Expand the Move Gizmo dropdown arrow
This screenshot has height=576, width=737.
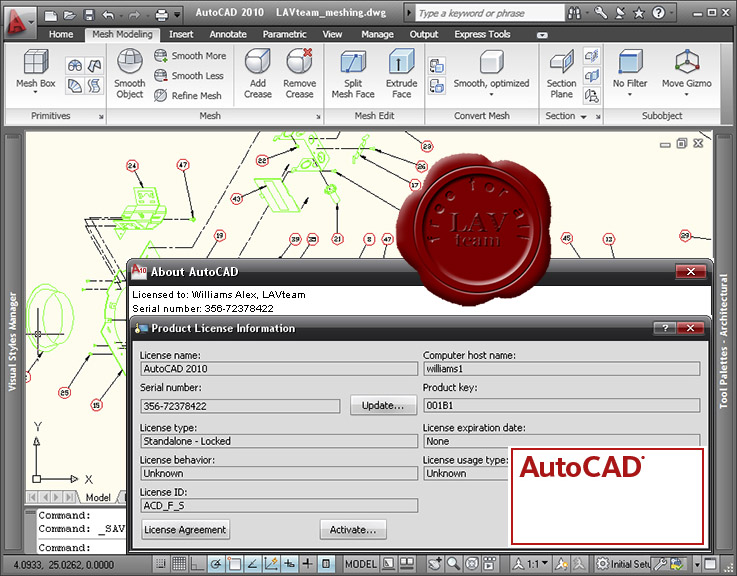click(x=686, y=95)
